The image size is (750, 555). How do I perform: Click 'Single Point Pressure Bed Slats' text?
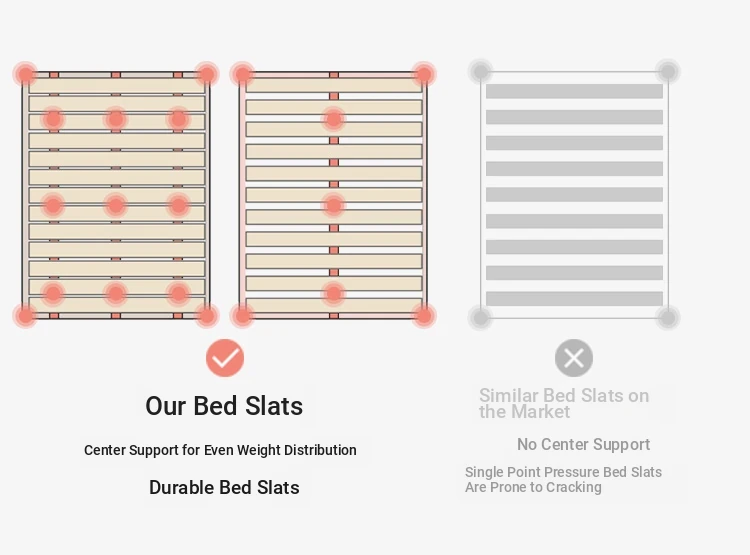tap(563, 472)
